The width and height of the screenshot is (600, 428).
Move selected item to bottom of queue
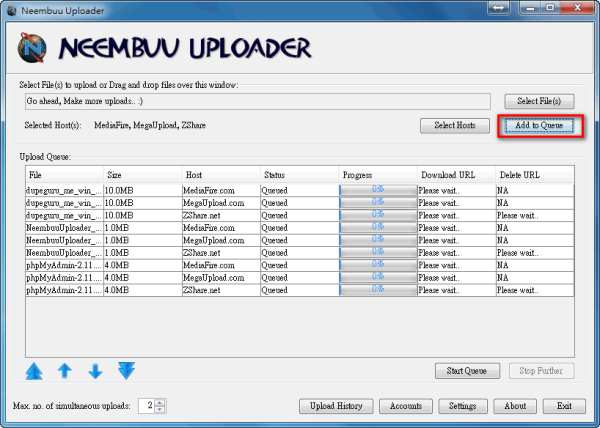[126, 371]
